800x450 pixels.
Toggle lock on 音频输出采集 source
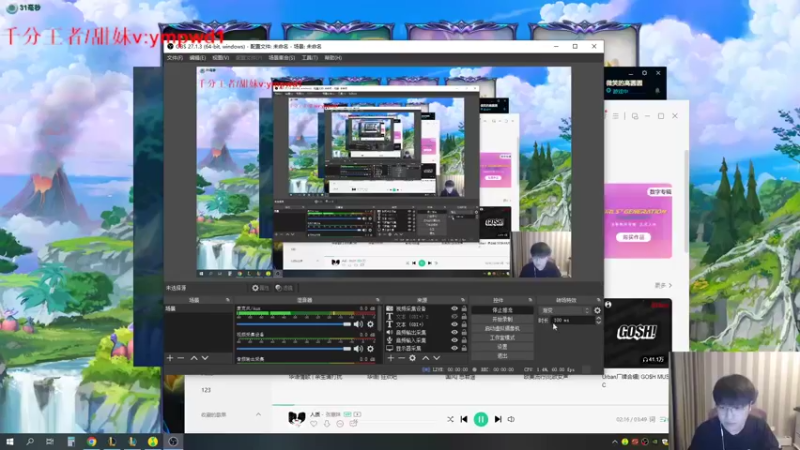[x=464, y=332]
